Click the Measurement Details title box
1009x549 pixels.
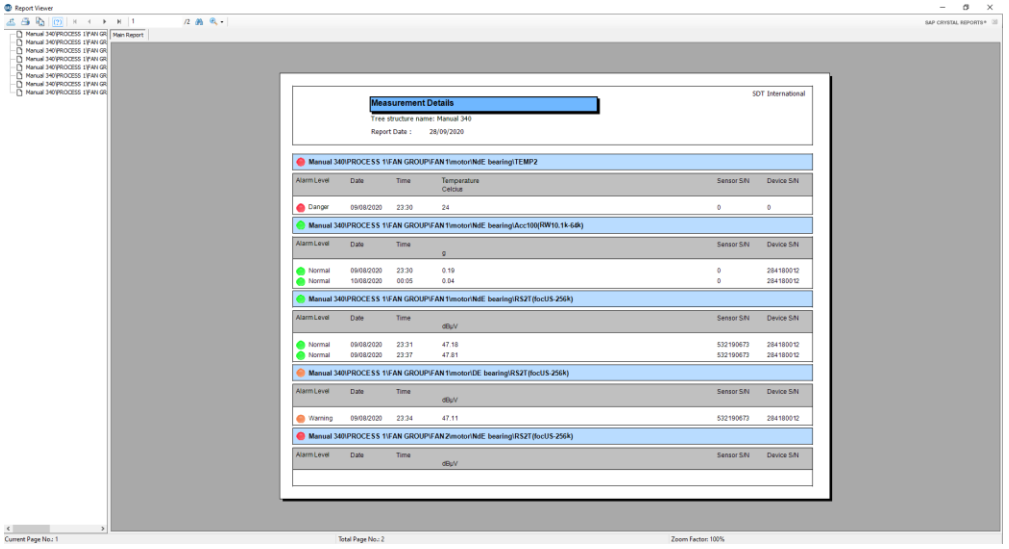tap(483, 104)
